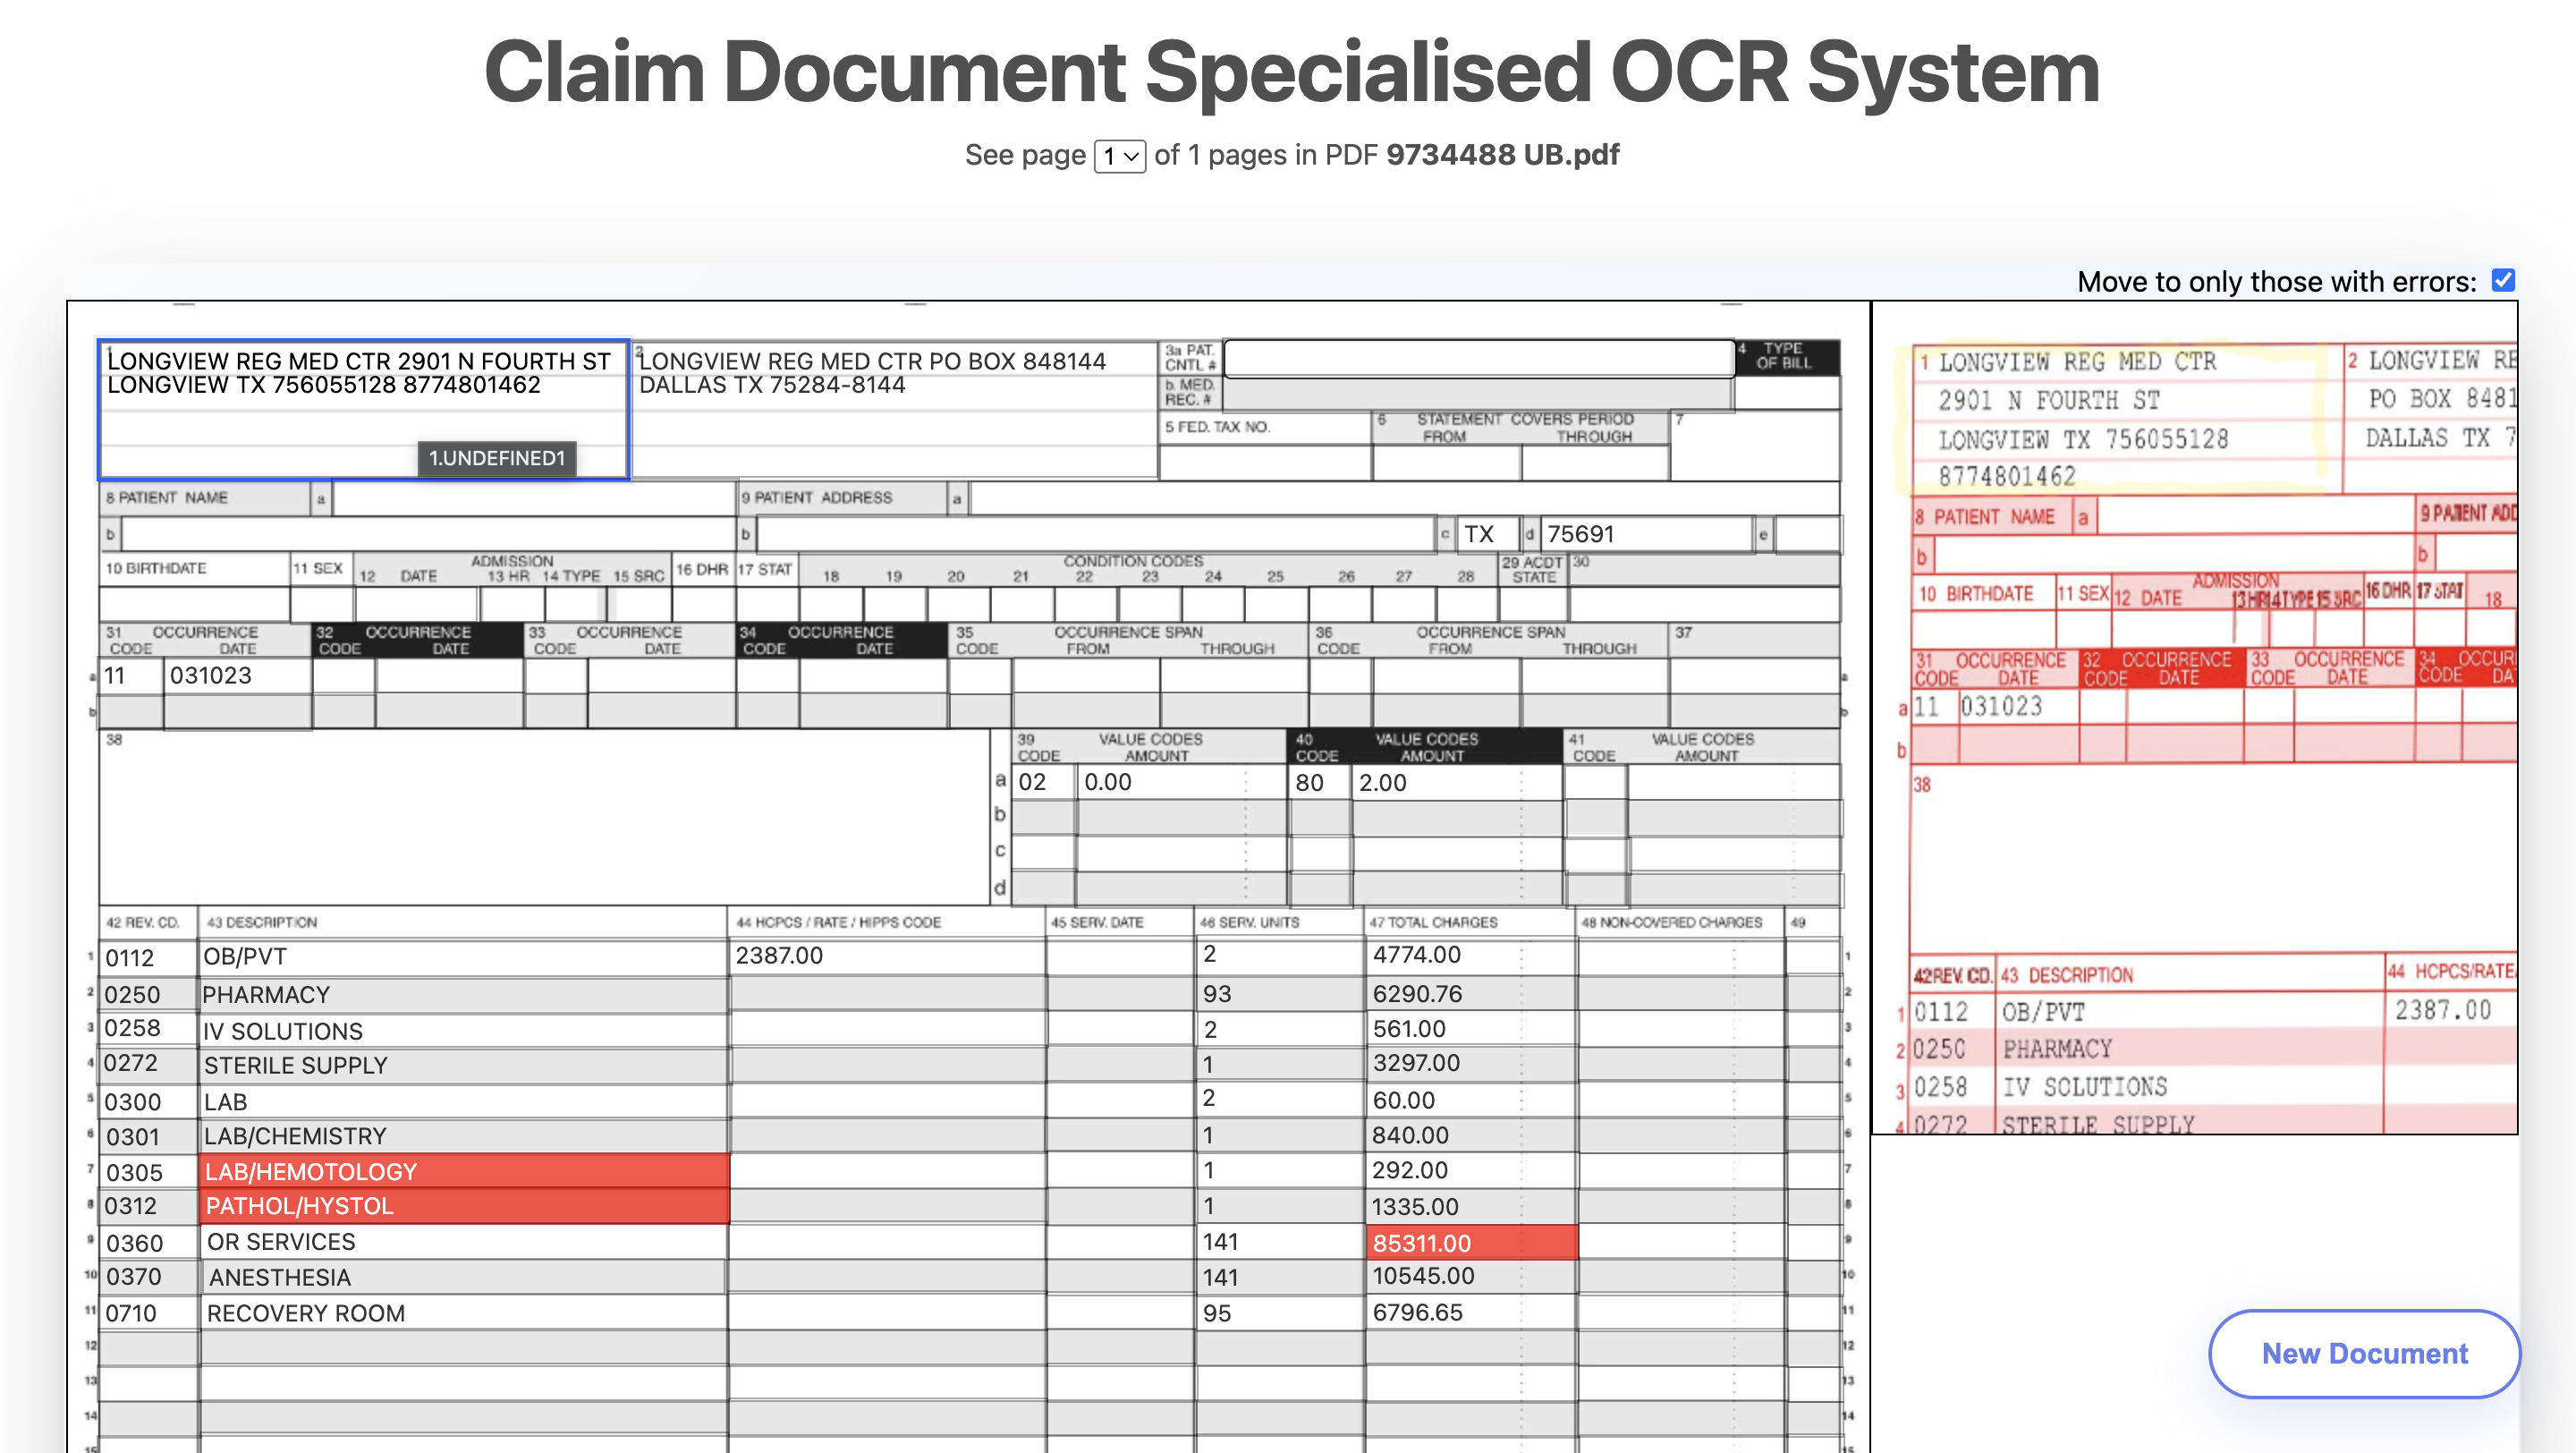The width and height of the screenshot is (2576, 1453).
Task: Select the flagged PATHOL/HYSTOL description cell
Action: pos(465,1206)
